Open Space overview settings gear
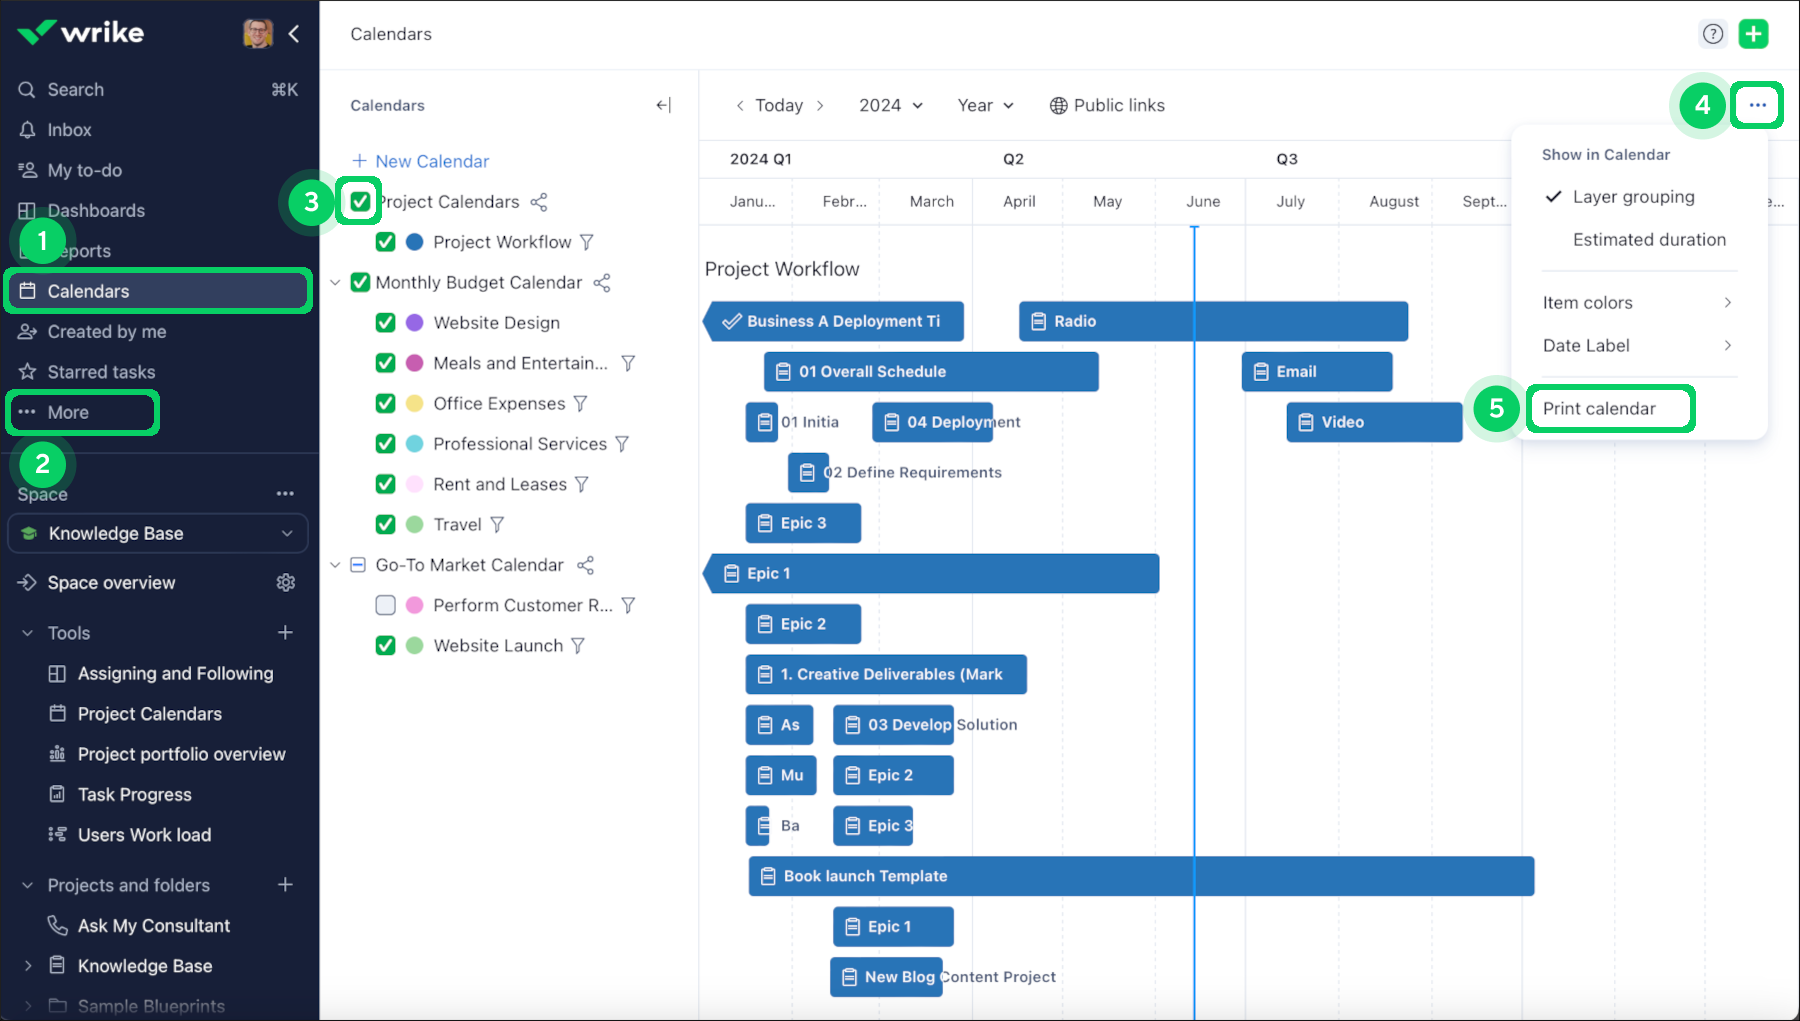Image resolution: width=1800 pixels, height=1021 pixels. click(x=286, y=583)
